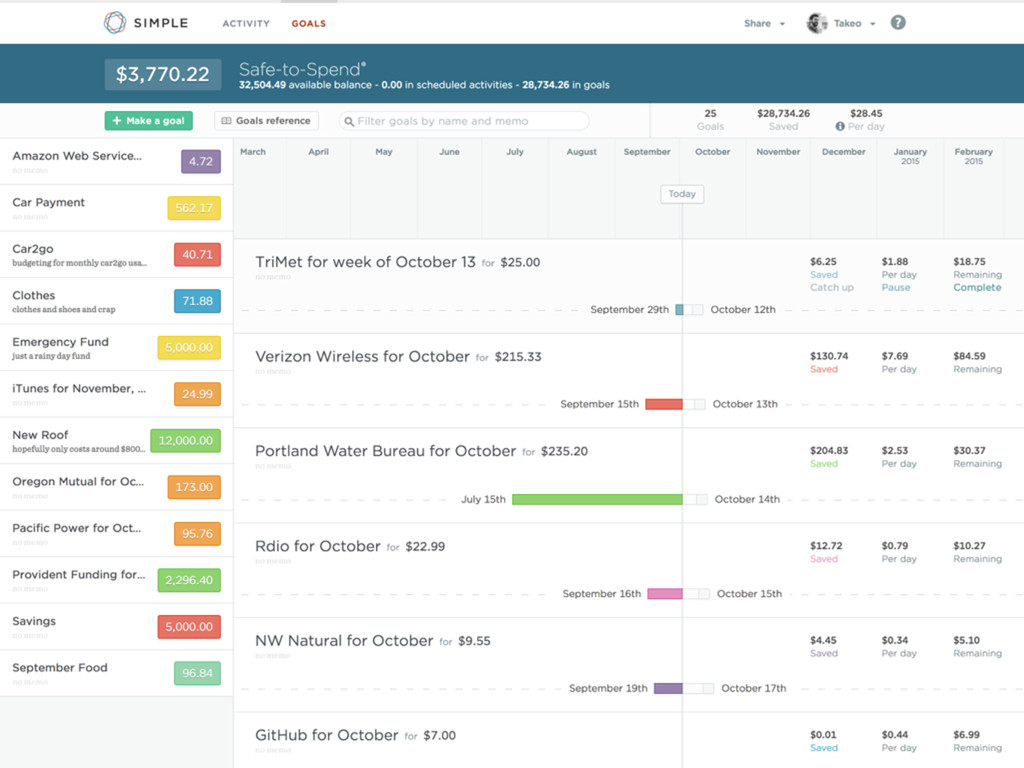Click the October month header

click(712, 152)
